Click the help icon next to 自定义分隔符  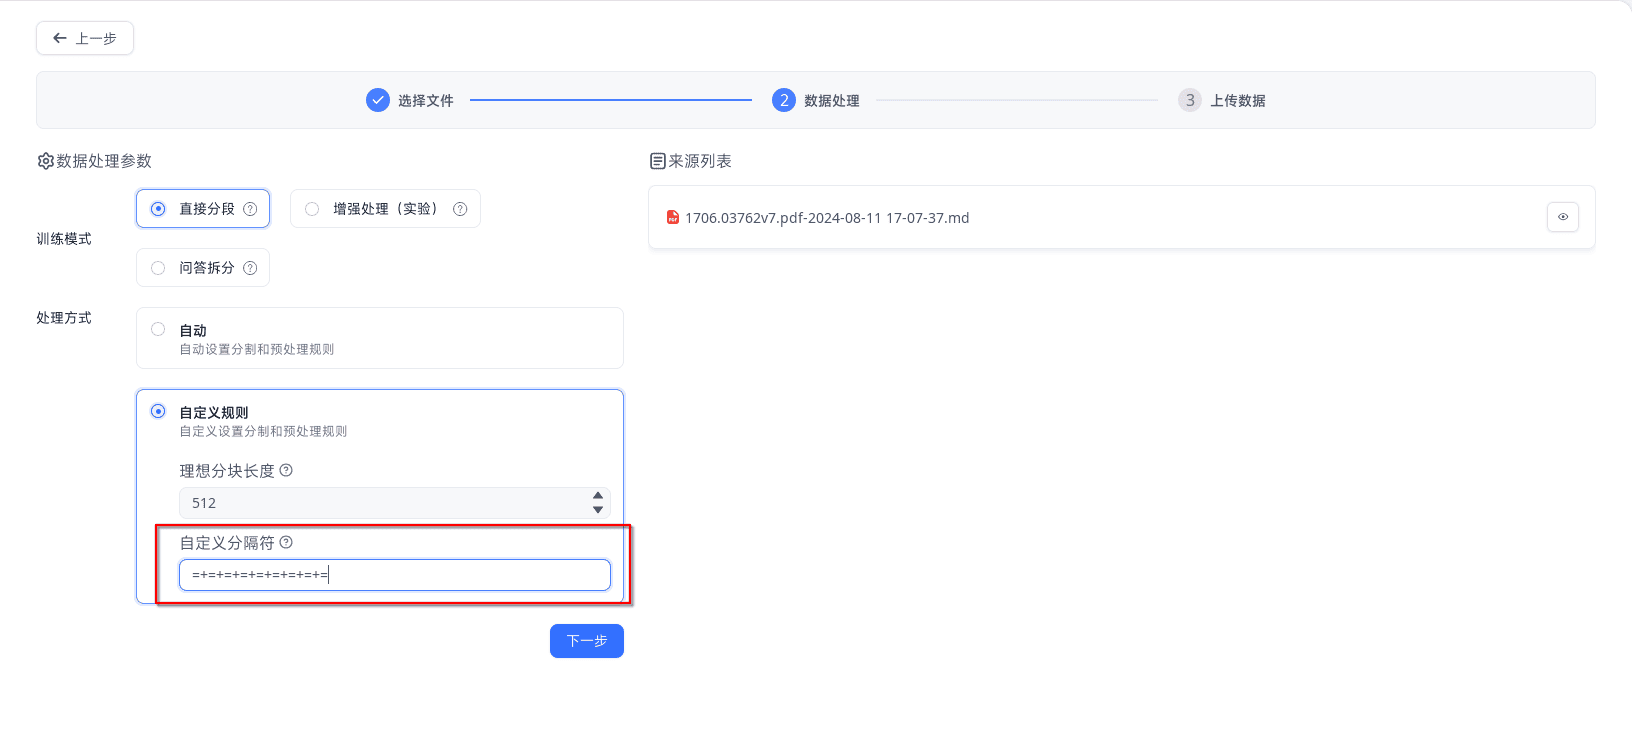[x=286, y=542]
